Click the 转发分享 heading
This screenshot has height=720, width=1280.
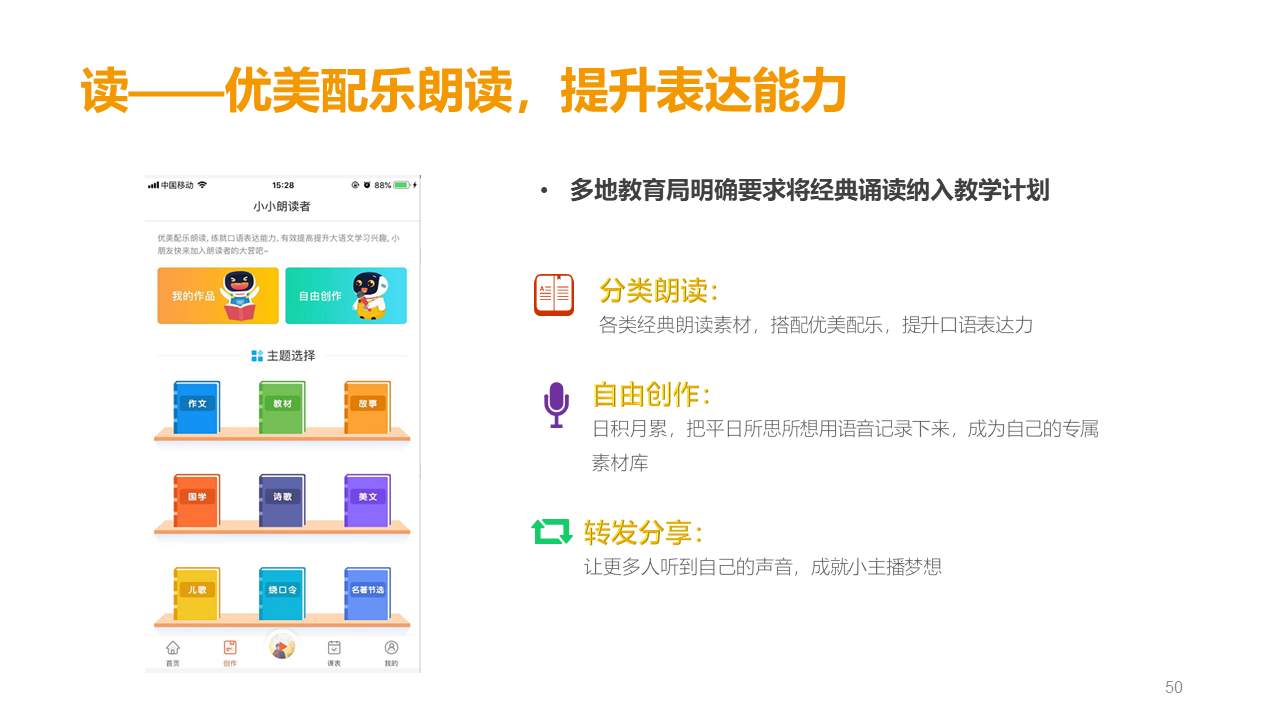click(644, 532)
